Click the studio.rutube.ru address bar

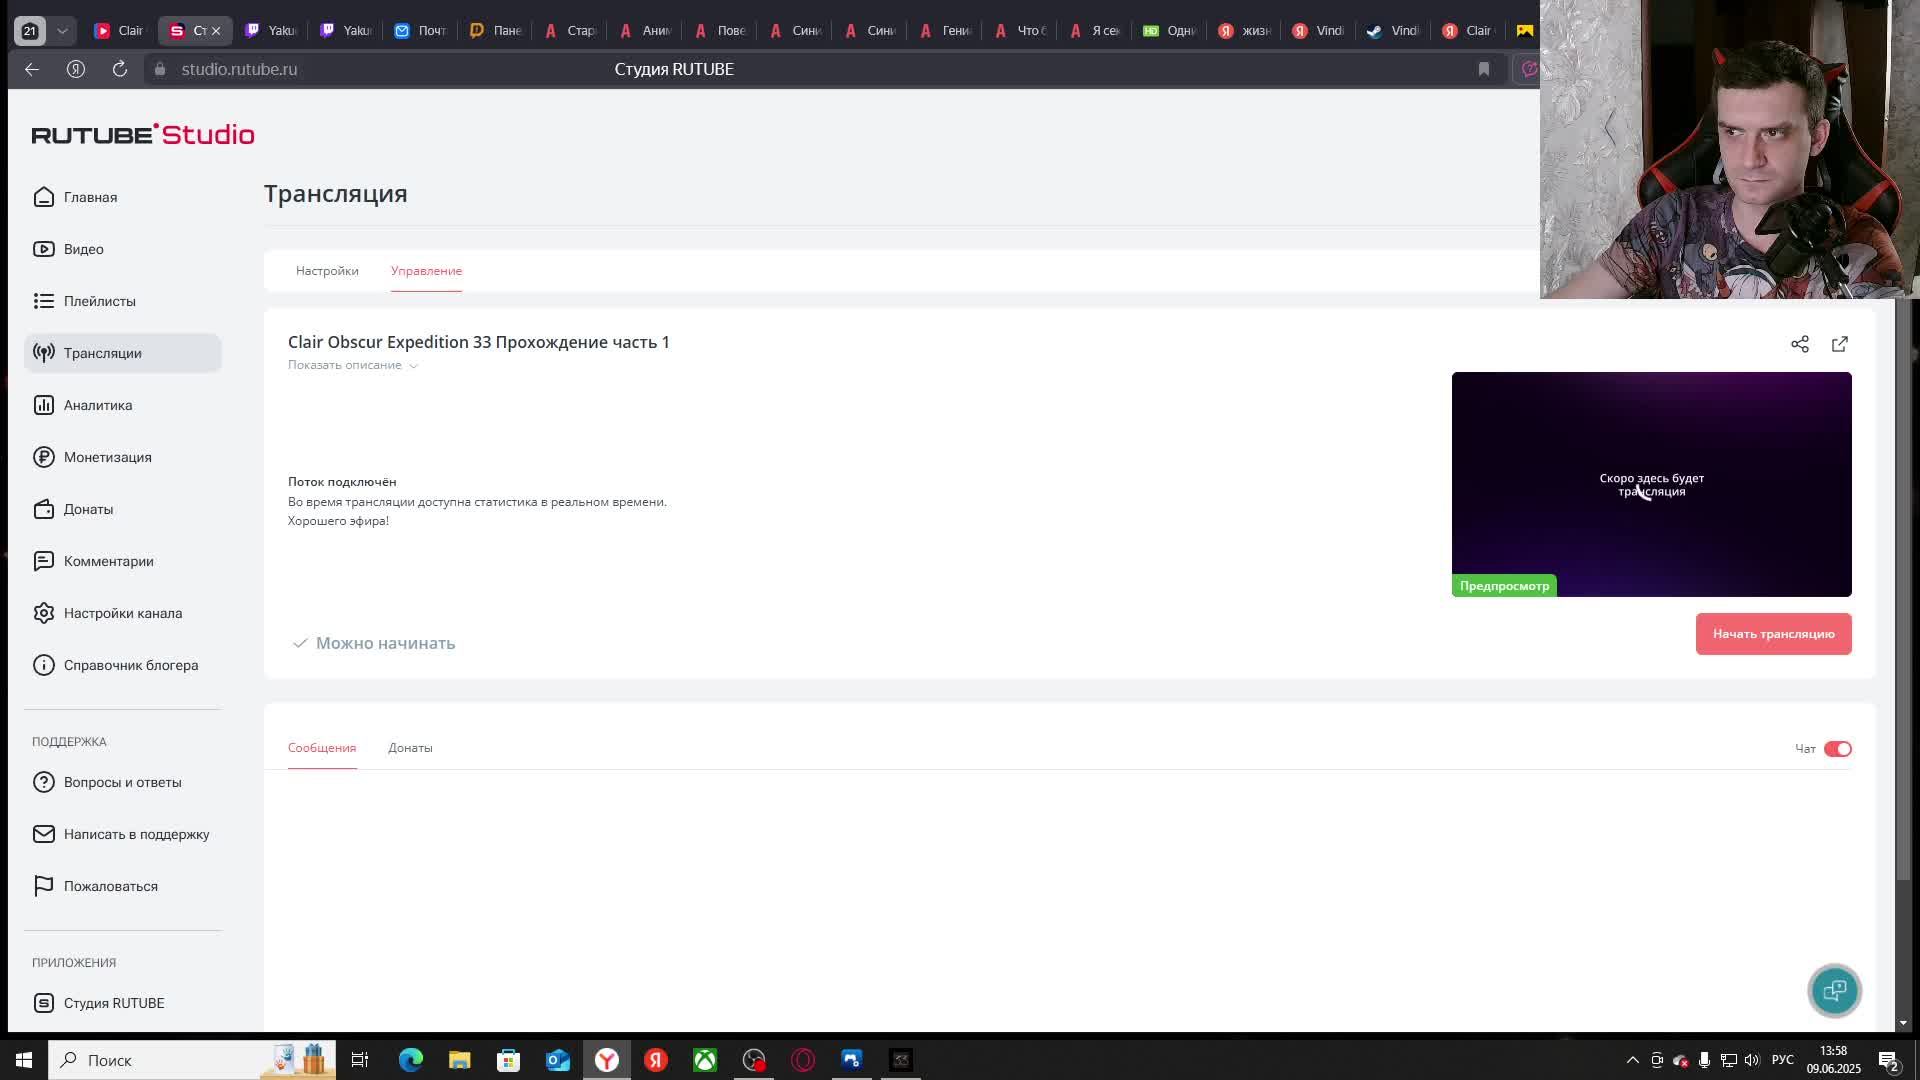click(239, 69)
